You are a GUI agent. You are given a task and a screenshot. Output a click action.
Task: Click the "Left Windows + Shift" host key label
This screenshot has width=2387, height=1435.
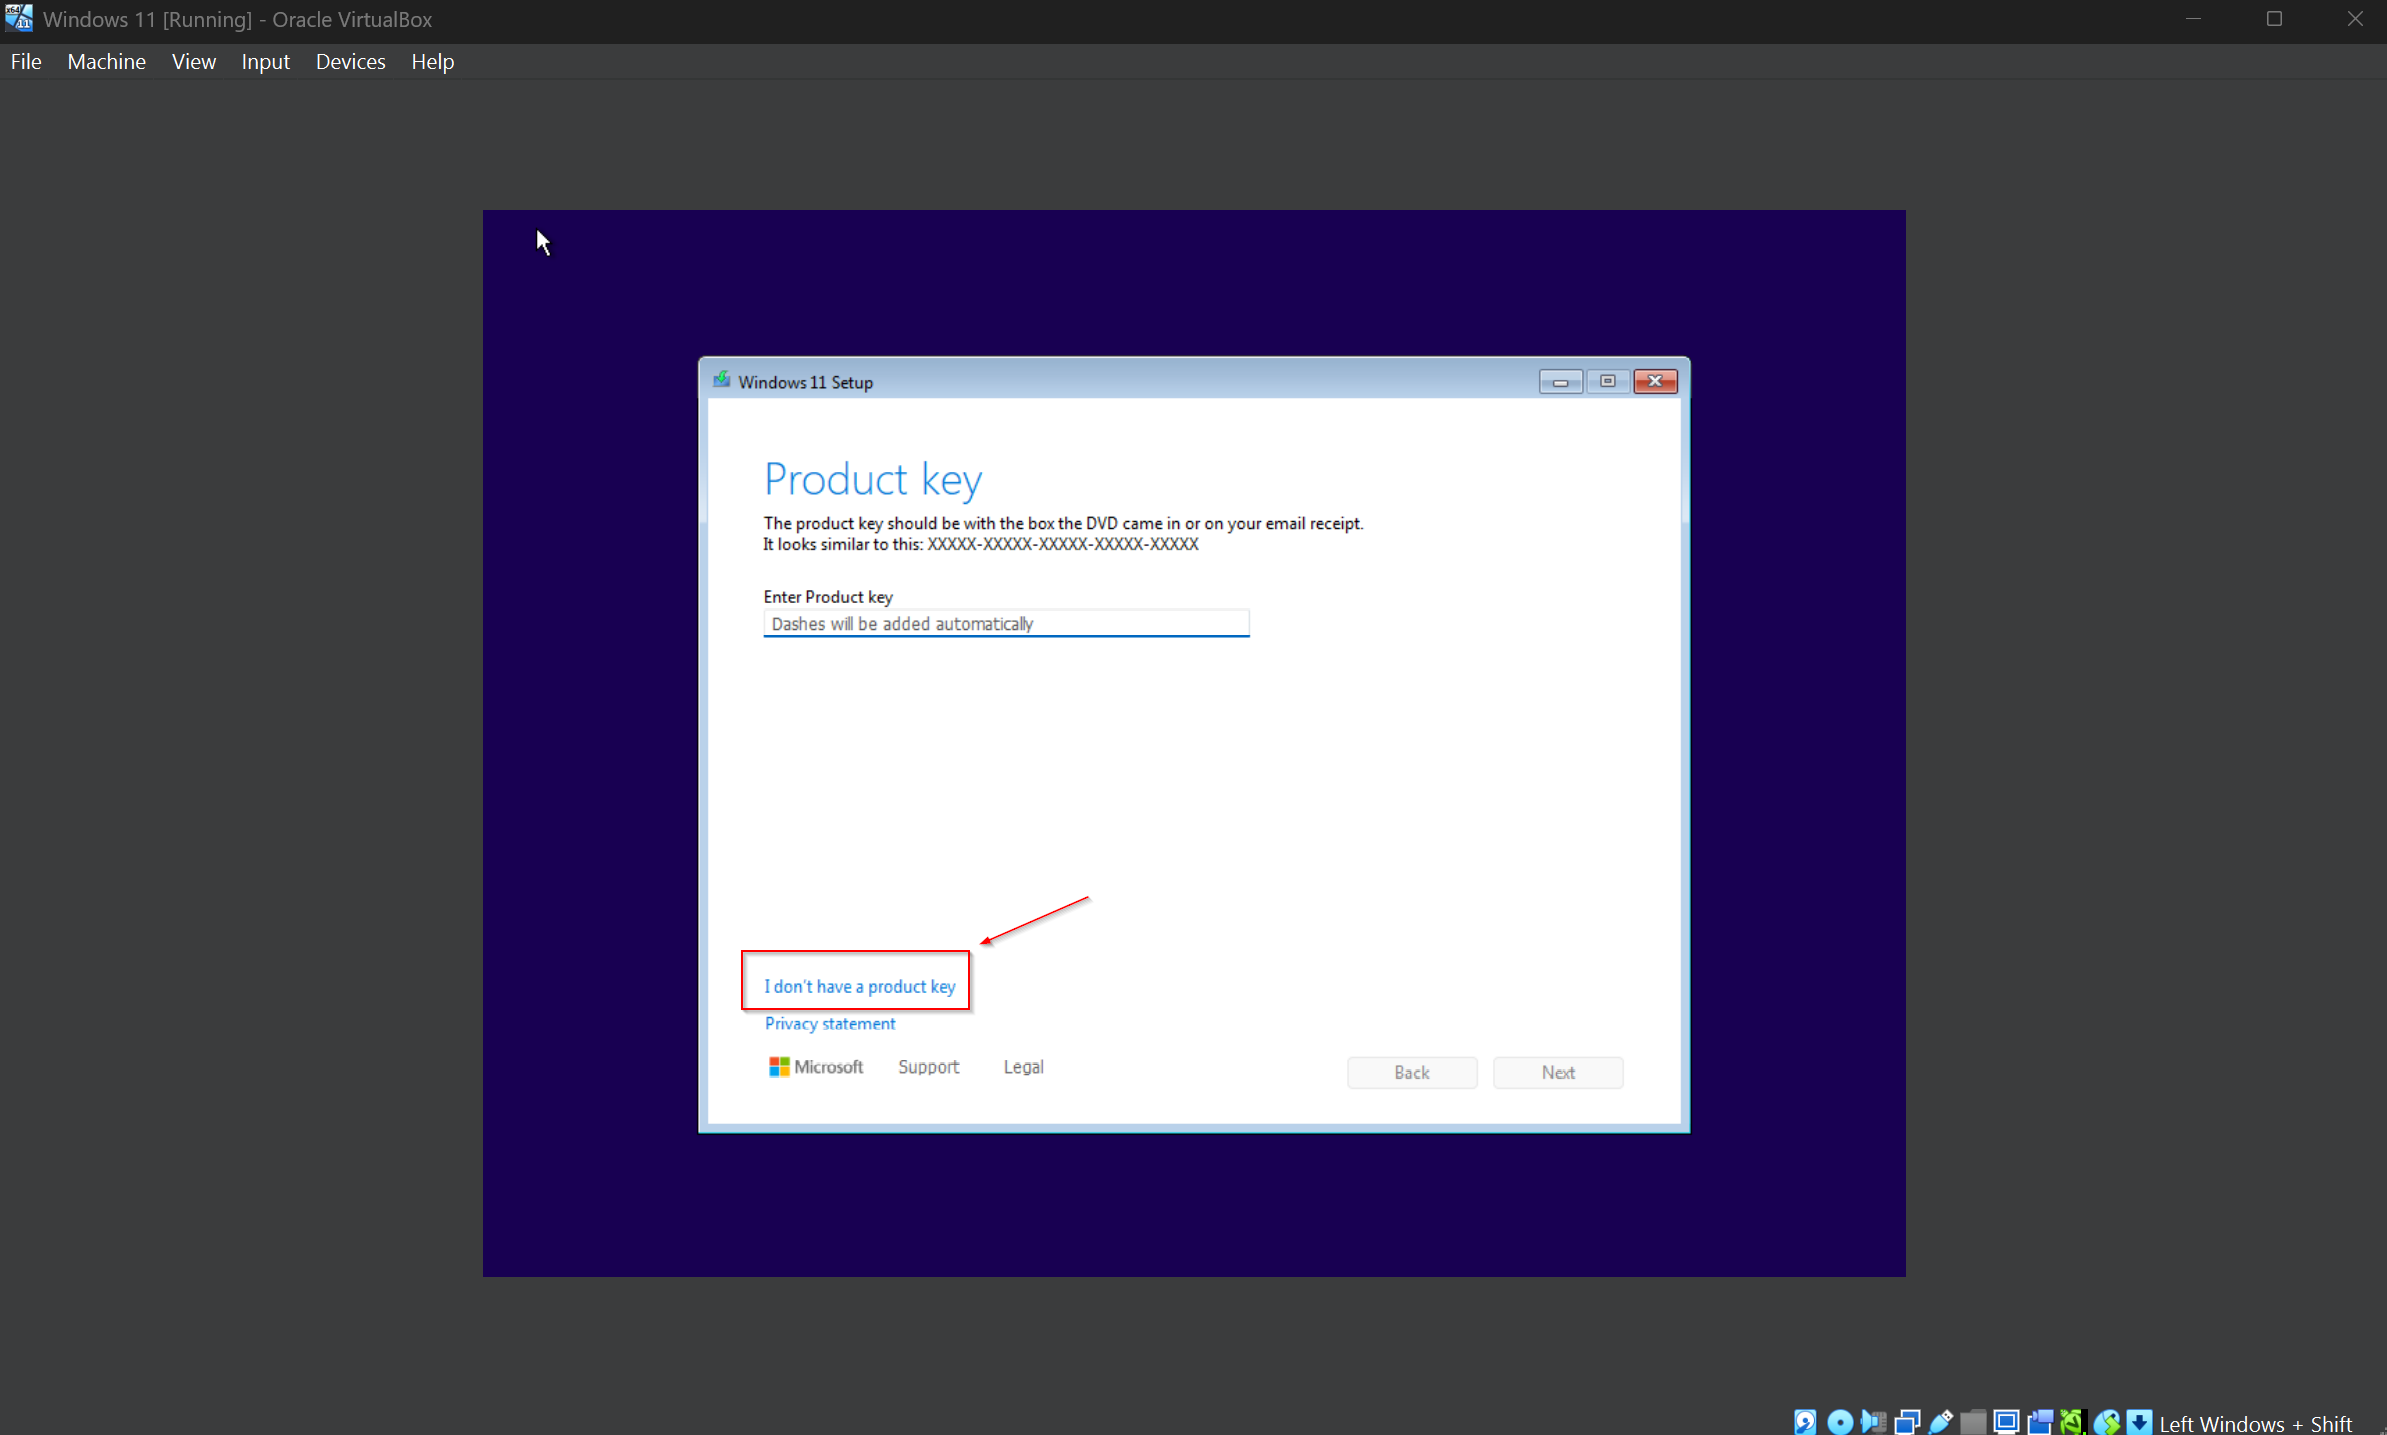[x=2255, y=1423]
